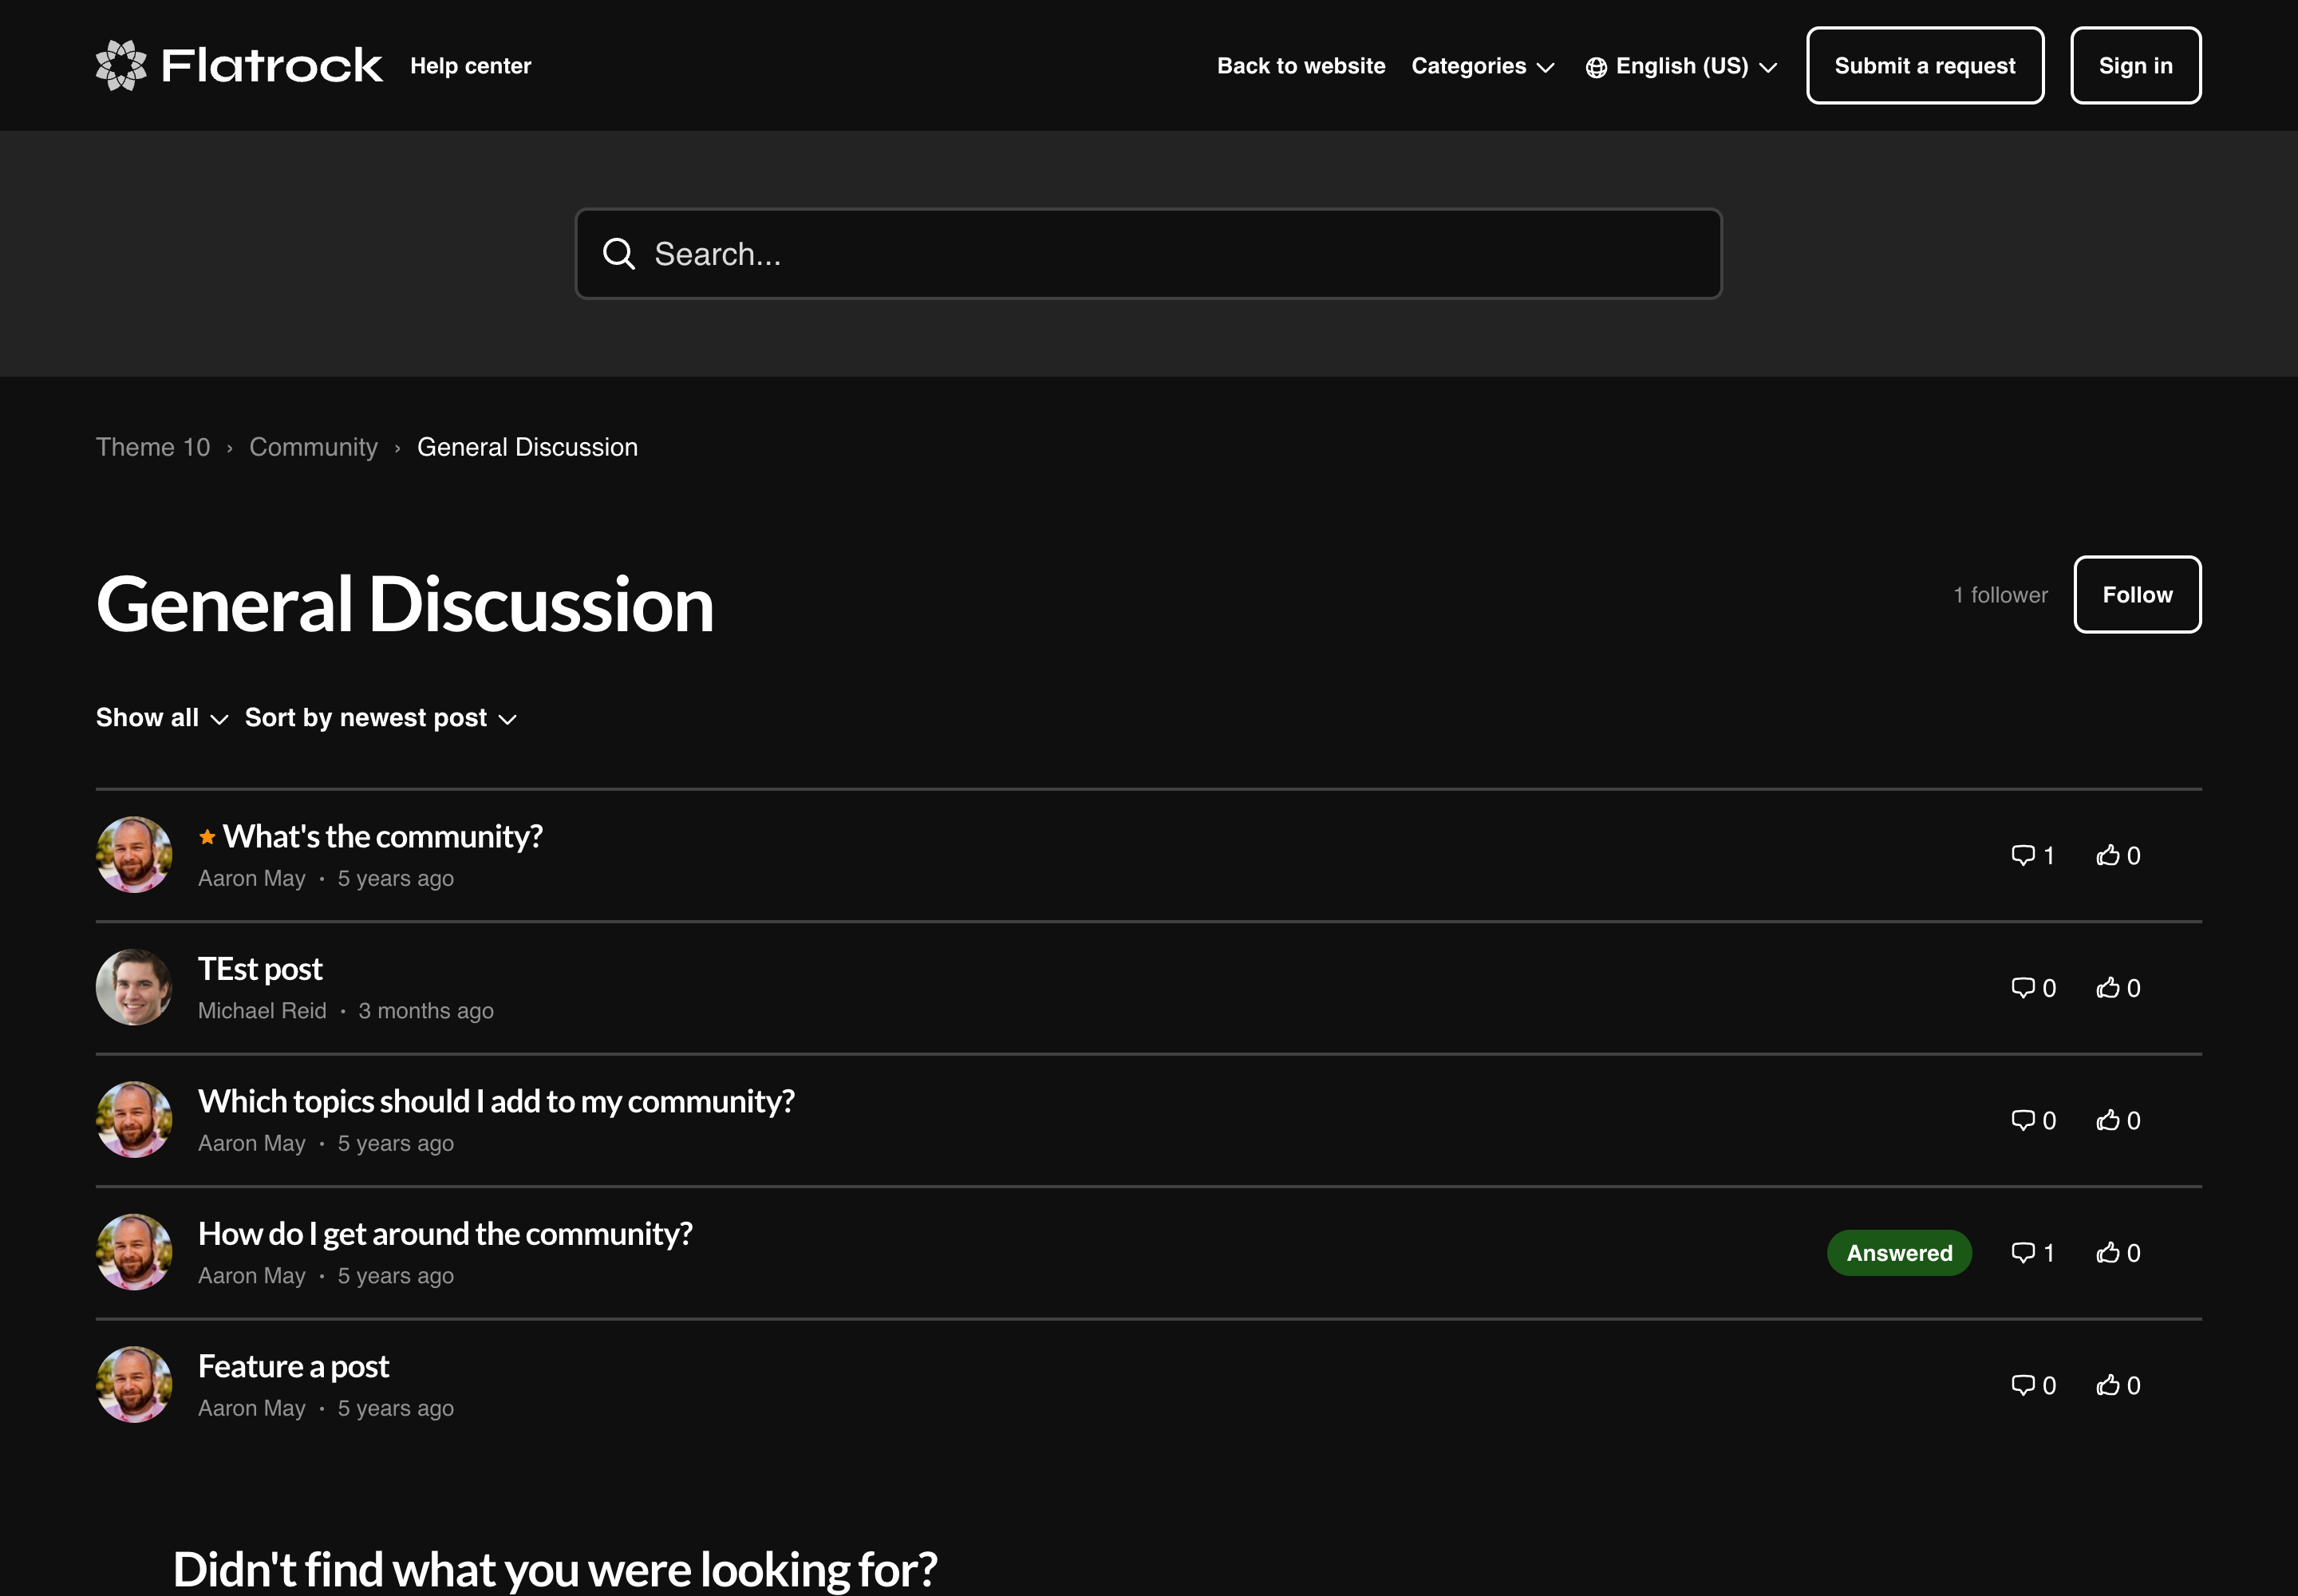Viewport: 2298px width, 1596px height.
Task: Open Community breadcrumb link
Action: click(x=313, y=447)
